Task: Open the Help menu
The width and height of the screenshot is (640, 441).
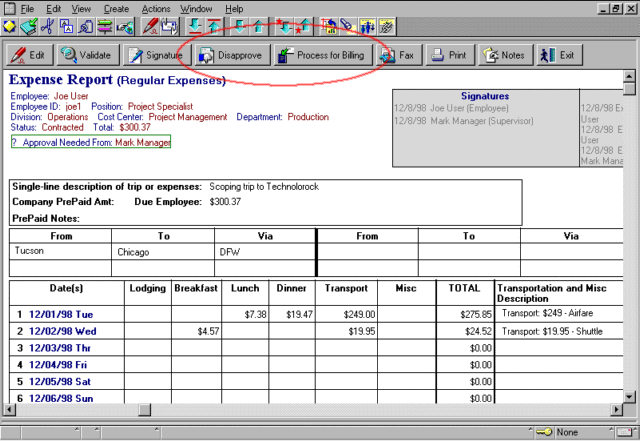Action: [x=234, y=9]
